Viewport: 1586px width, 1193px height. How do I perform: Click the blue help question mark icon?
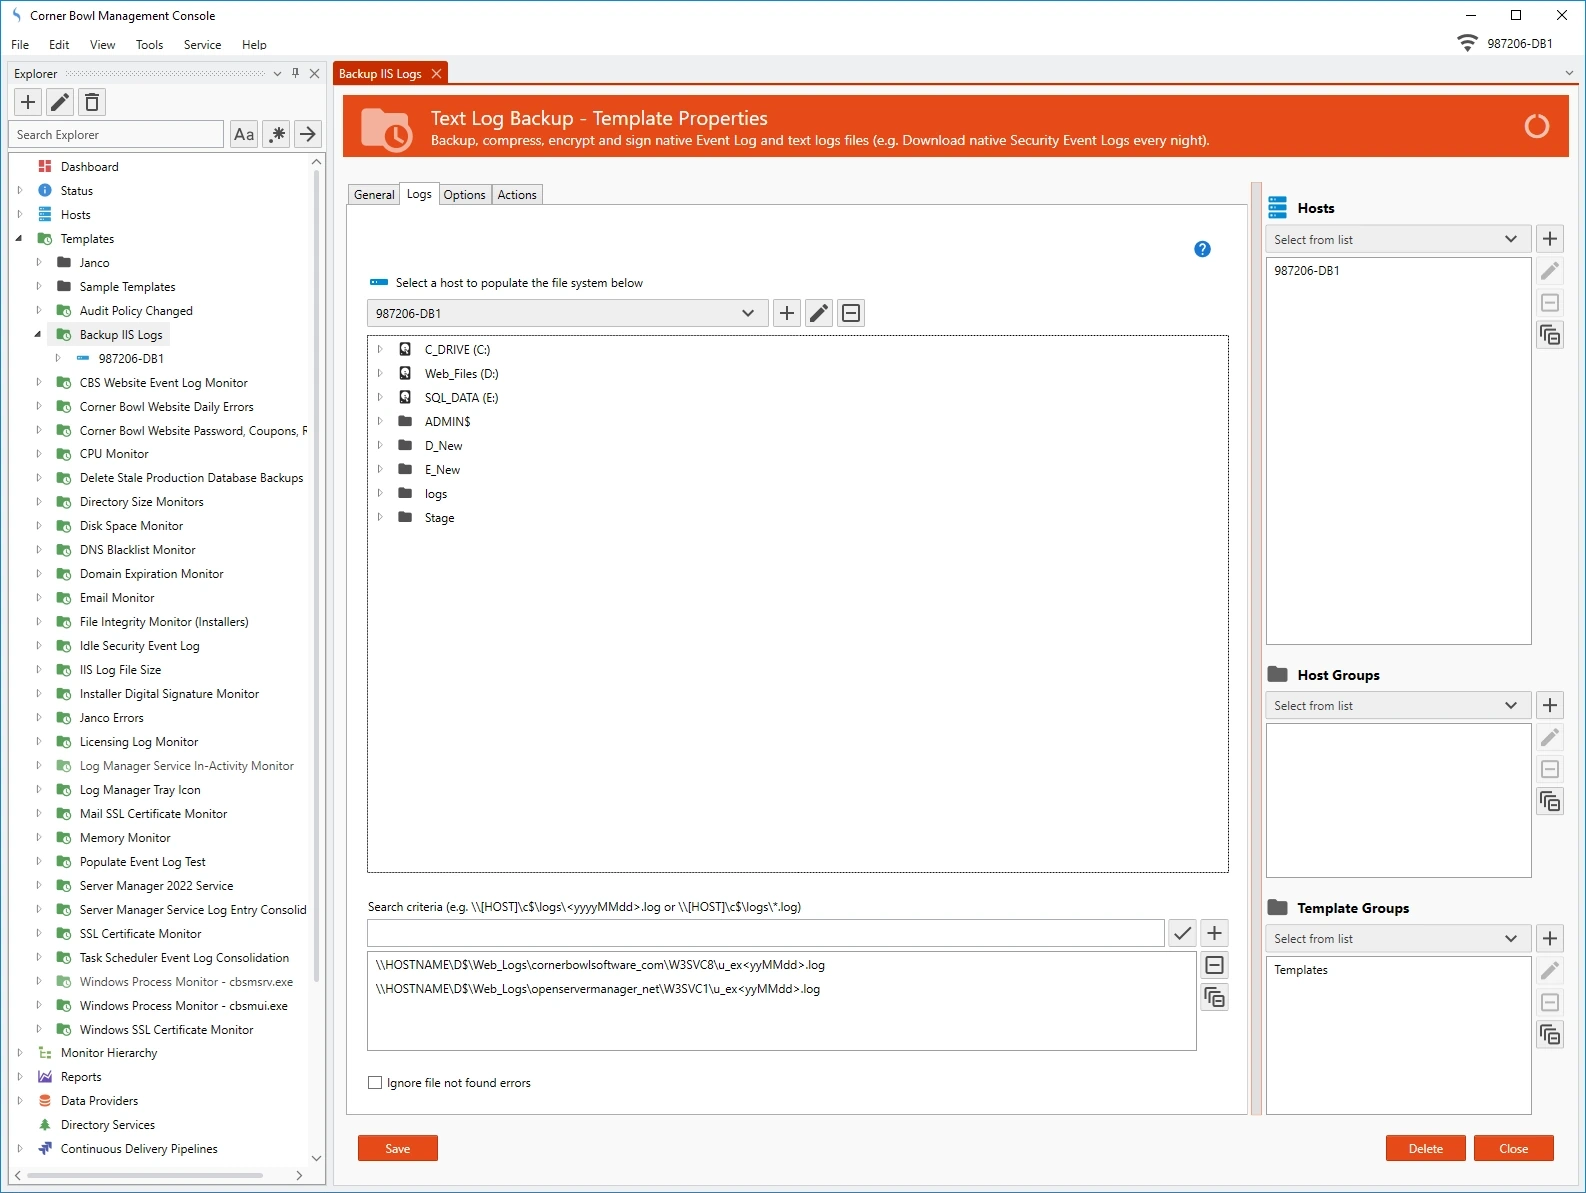(x=1202, y=249)
